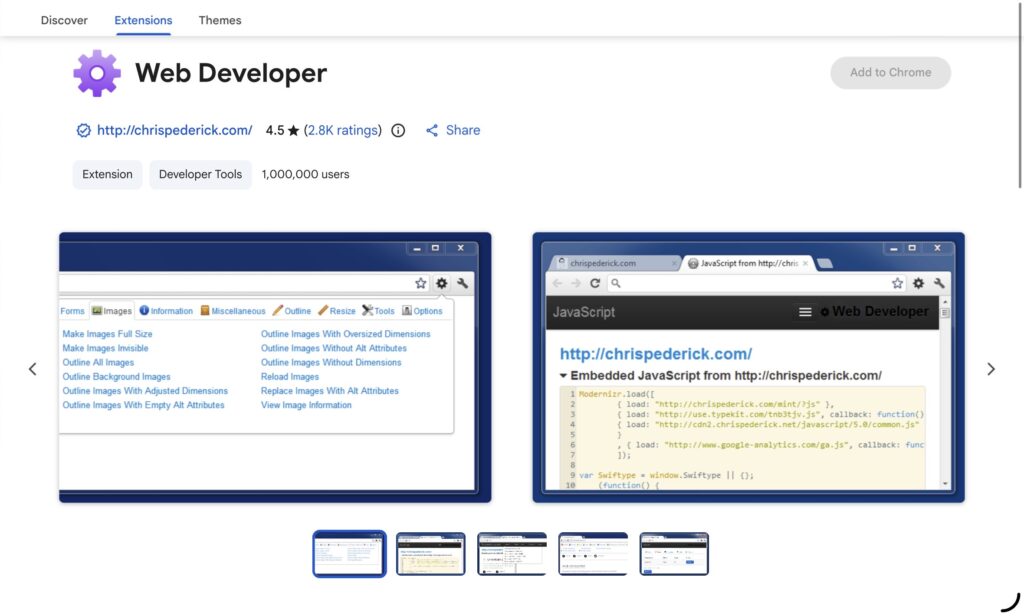This screenshot has height=616, width=1024.
Task: Click the Share link
Action: 462,130
